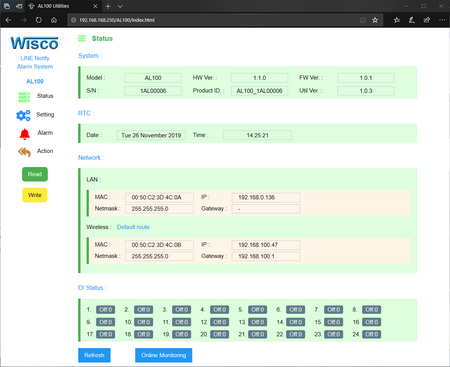The width and height of the screenshot is (450, 367).
Task: Open Online Monitoring
Action: [164, 355]
